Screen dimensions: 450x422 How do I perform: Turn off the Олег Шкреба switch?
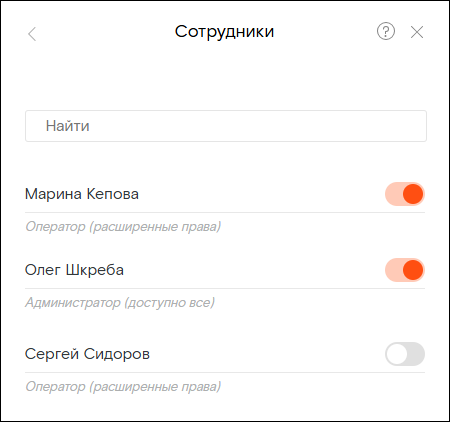tap(405, 270)
